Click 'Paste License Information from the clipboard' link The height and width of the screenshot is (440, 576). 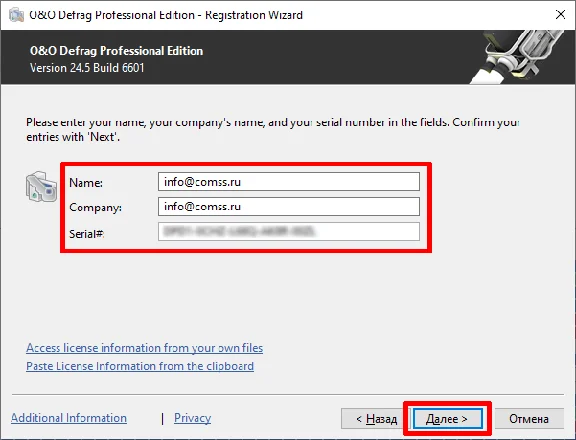click(x=140, y=366)
